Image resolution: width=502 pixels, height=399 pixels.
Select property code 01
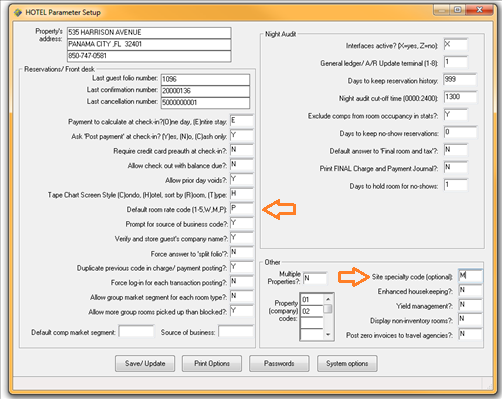(312, 299)
